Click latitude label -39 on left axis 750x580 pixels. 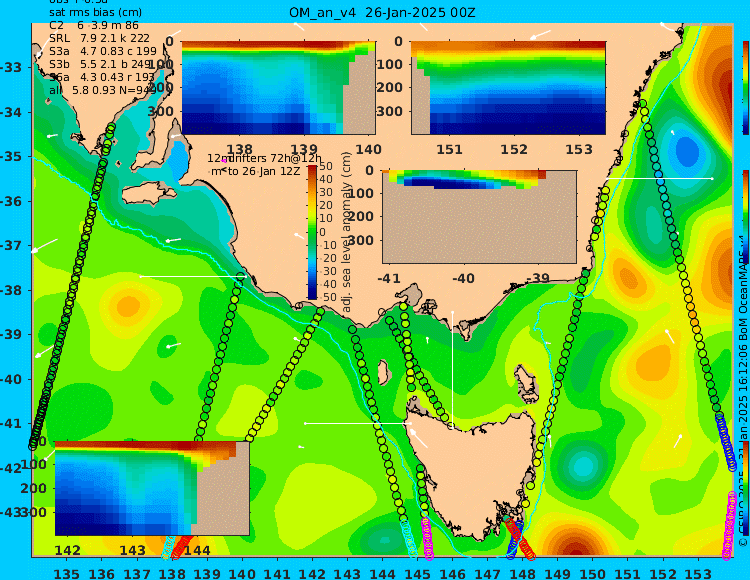(11, 334)
